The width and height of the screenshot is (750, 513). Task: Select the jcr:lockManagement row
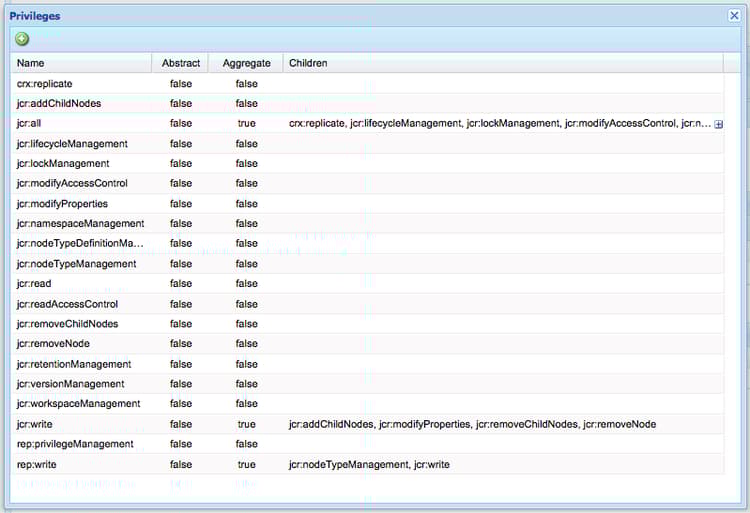[x=367, y=164]
